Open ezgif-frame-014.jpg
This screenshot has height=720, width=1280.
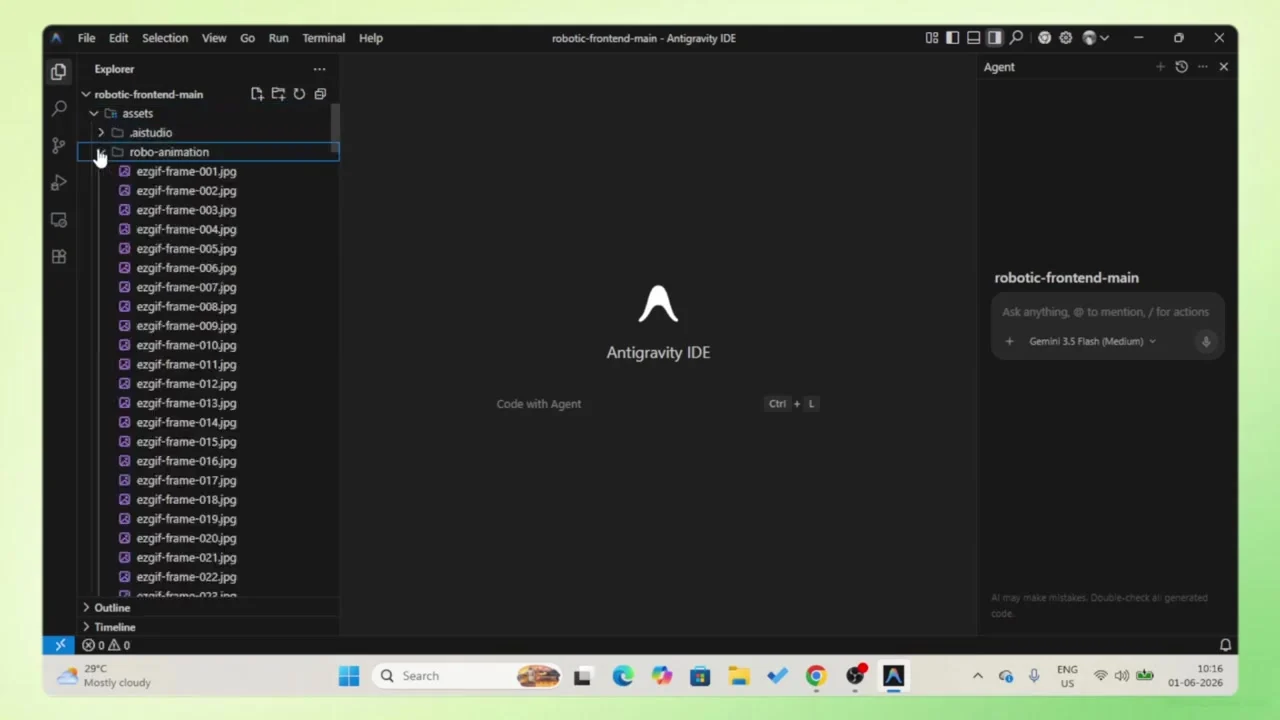(x=186, y=422)
